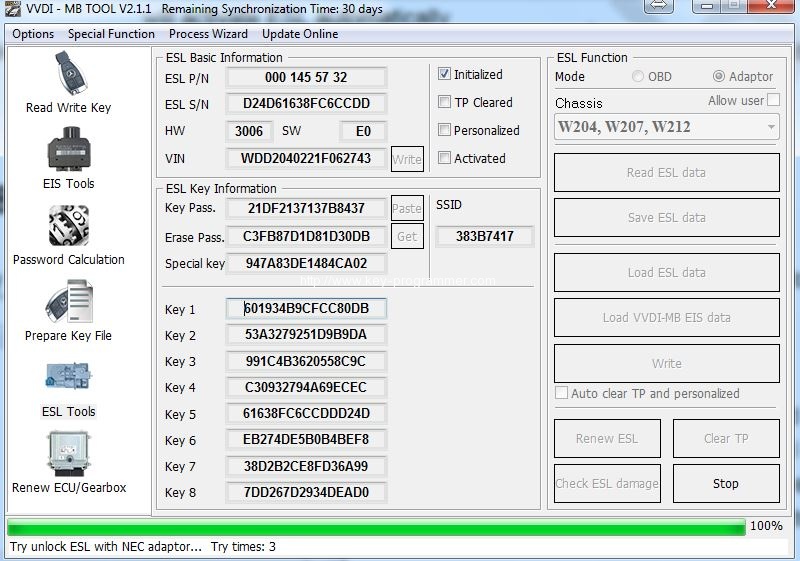Toggle the Initialized checkbox

(x=445, y=75)
